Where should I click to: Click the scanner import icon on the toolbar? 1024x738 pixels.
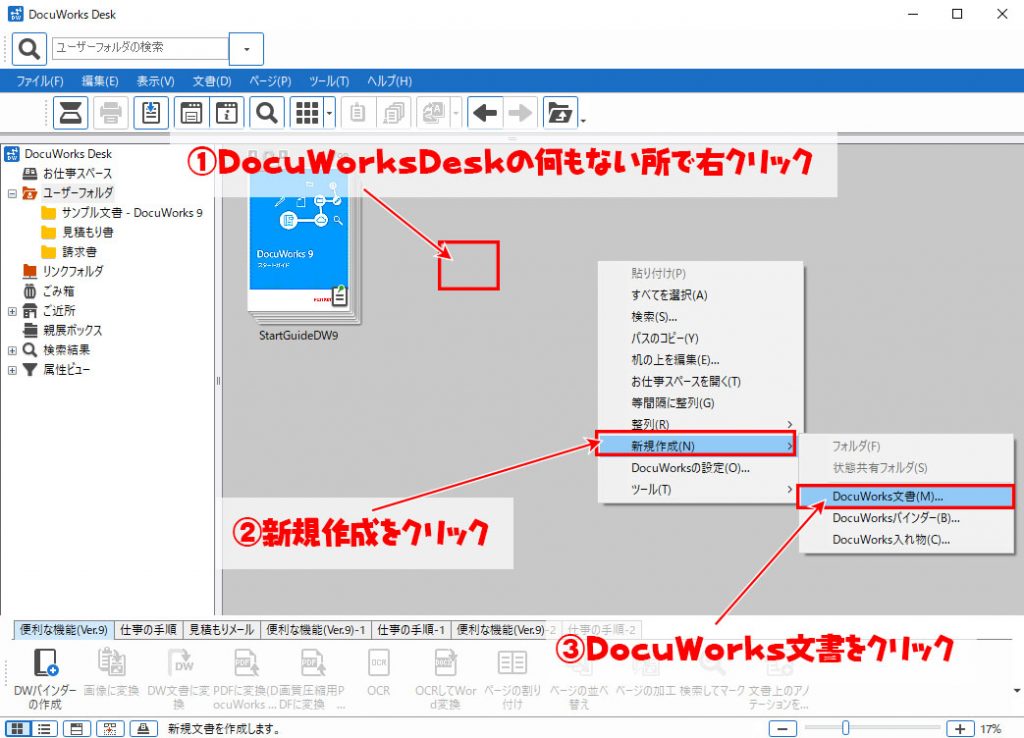tap(69, 112)
